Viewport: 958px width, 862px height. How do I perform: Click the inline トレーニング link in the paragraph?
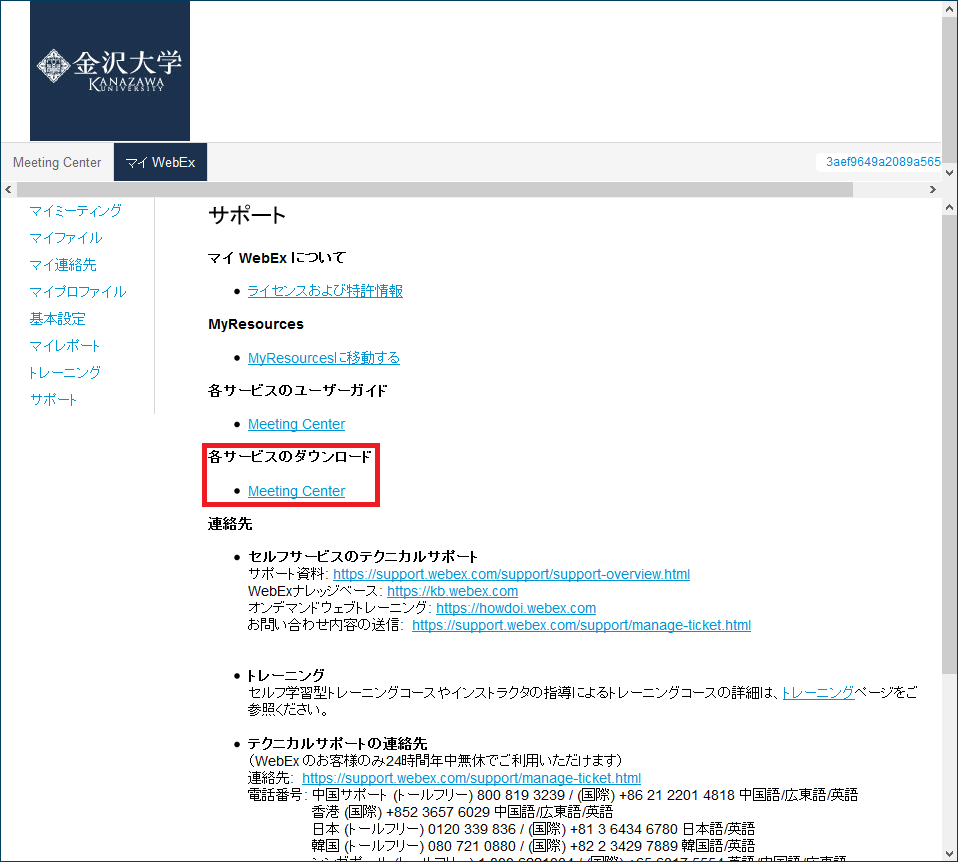tap(818, 693)
